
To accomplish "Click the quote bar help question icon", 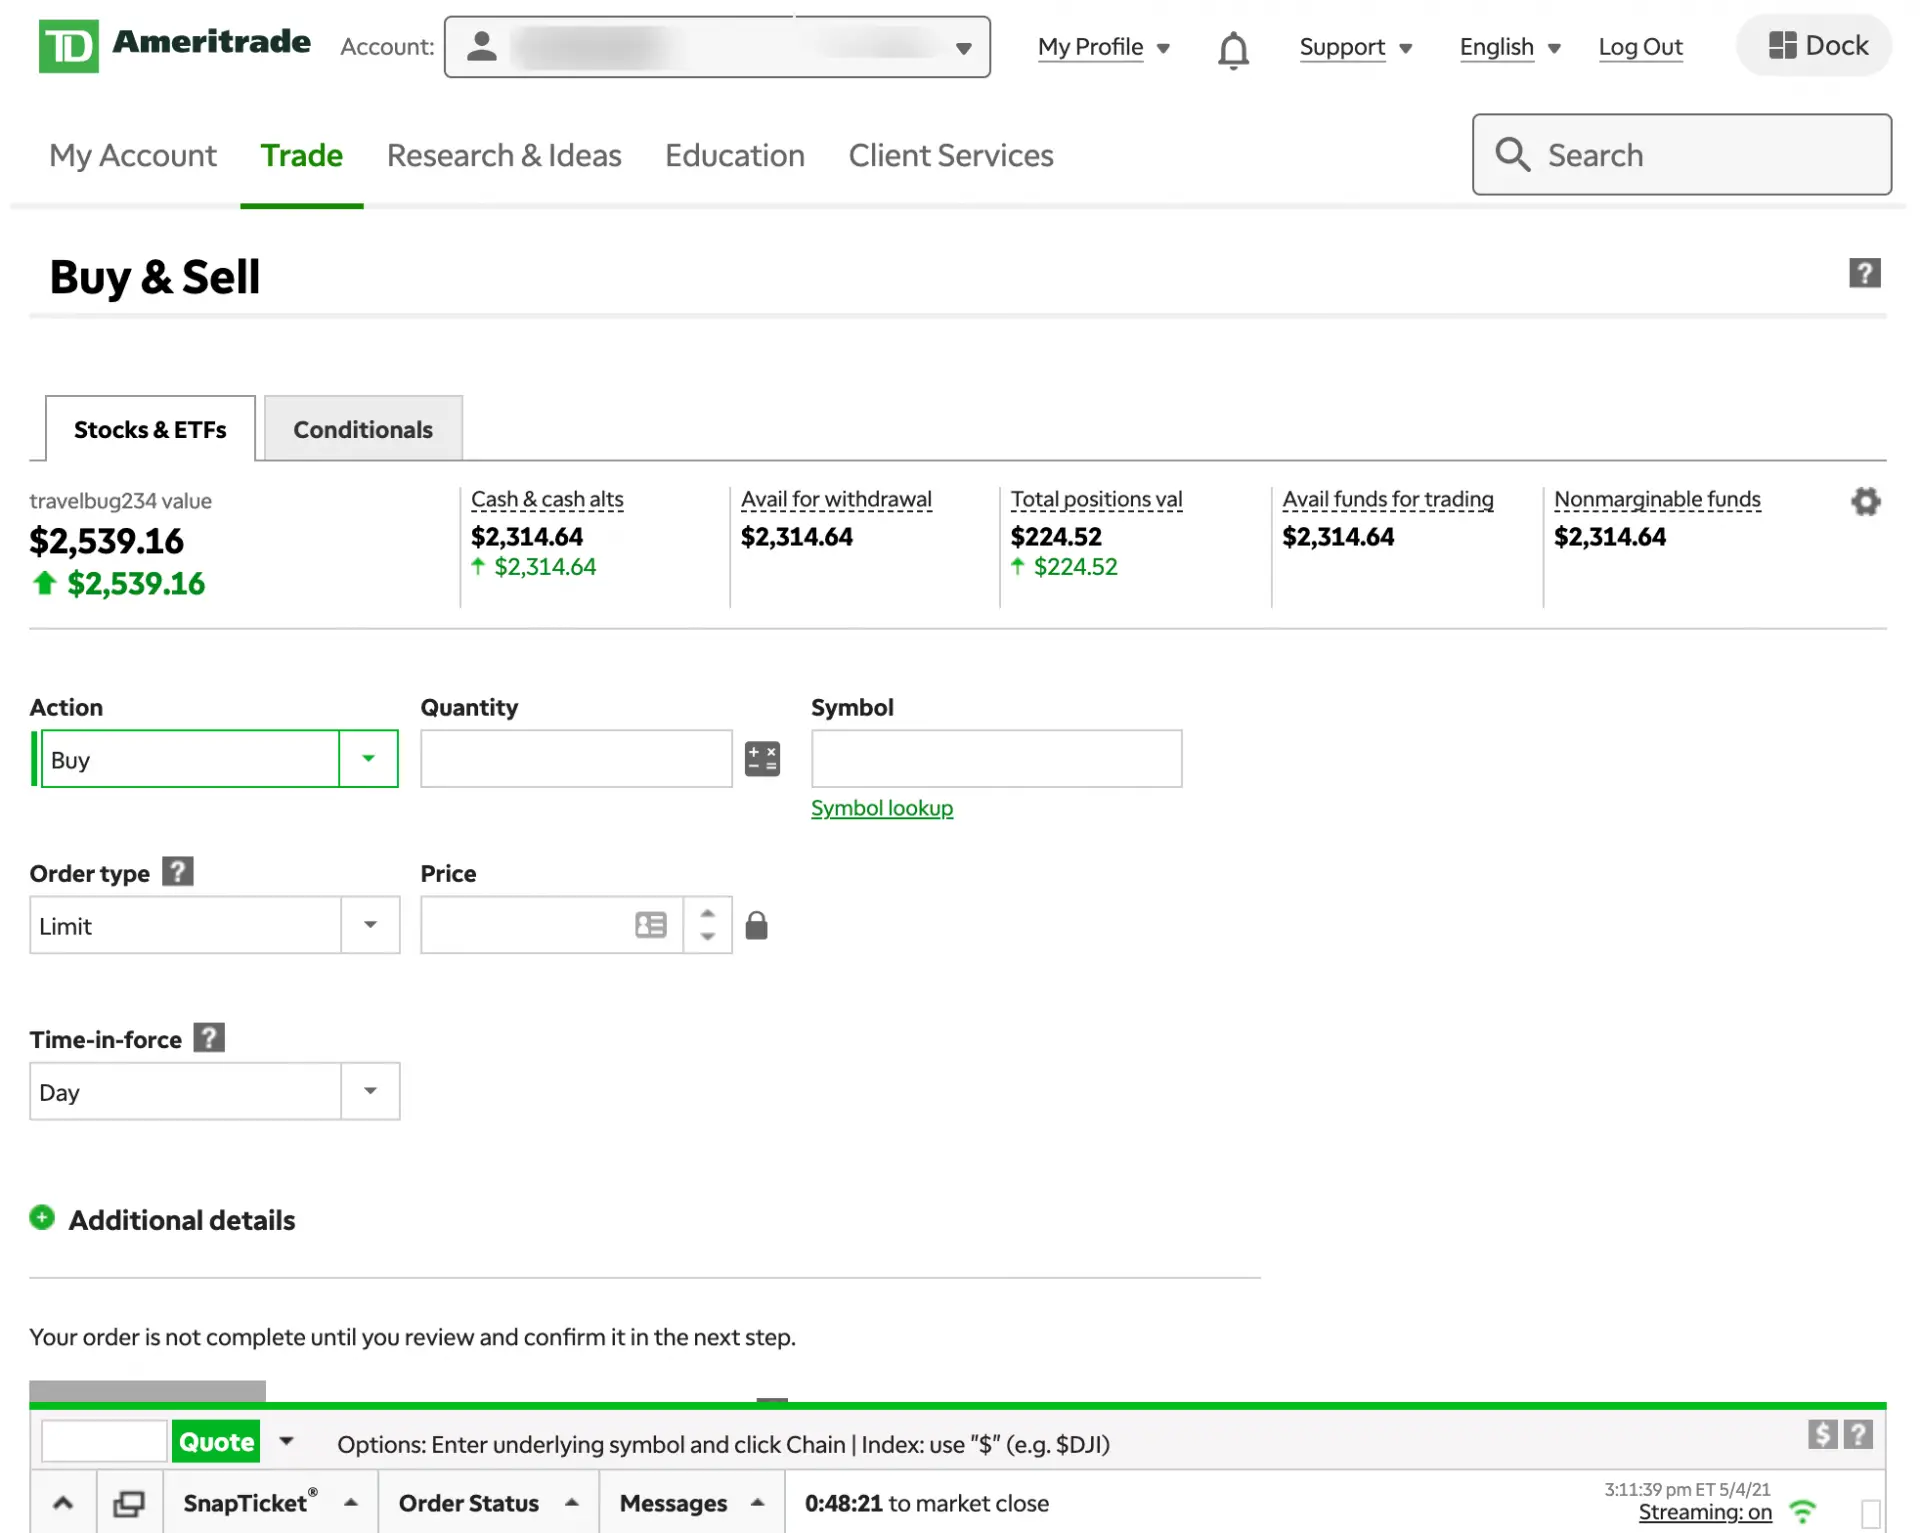I will (x=1858, y=1434).
